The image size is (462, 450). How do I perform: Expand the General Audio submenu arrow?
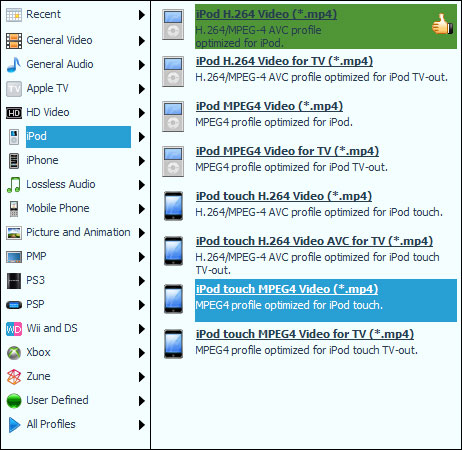(142, 65)
